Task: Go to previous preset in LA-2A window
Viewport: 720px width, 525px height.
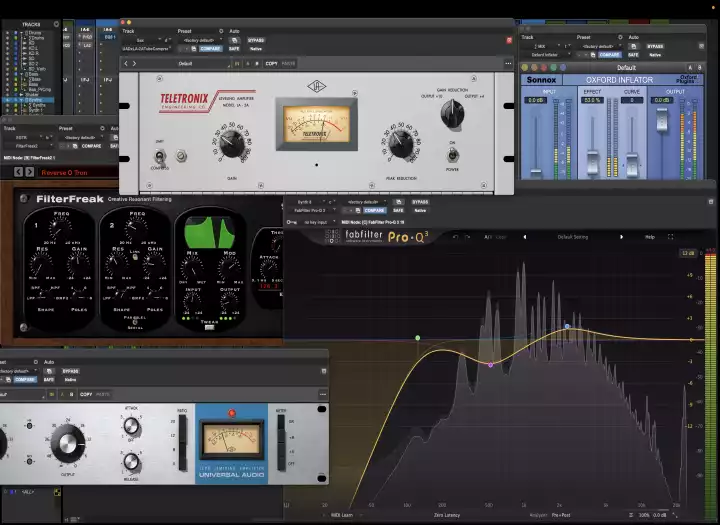Action: coord(126,63)
